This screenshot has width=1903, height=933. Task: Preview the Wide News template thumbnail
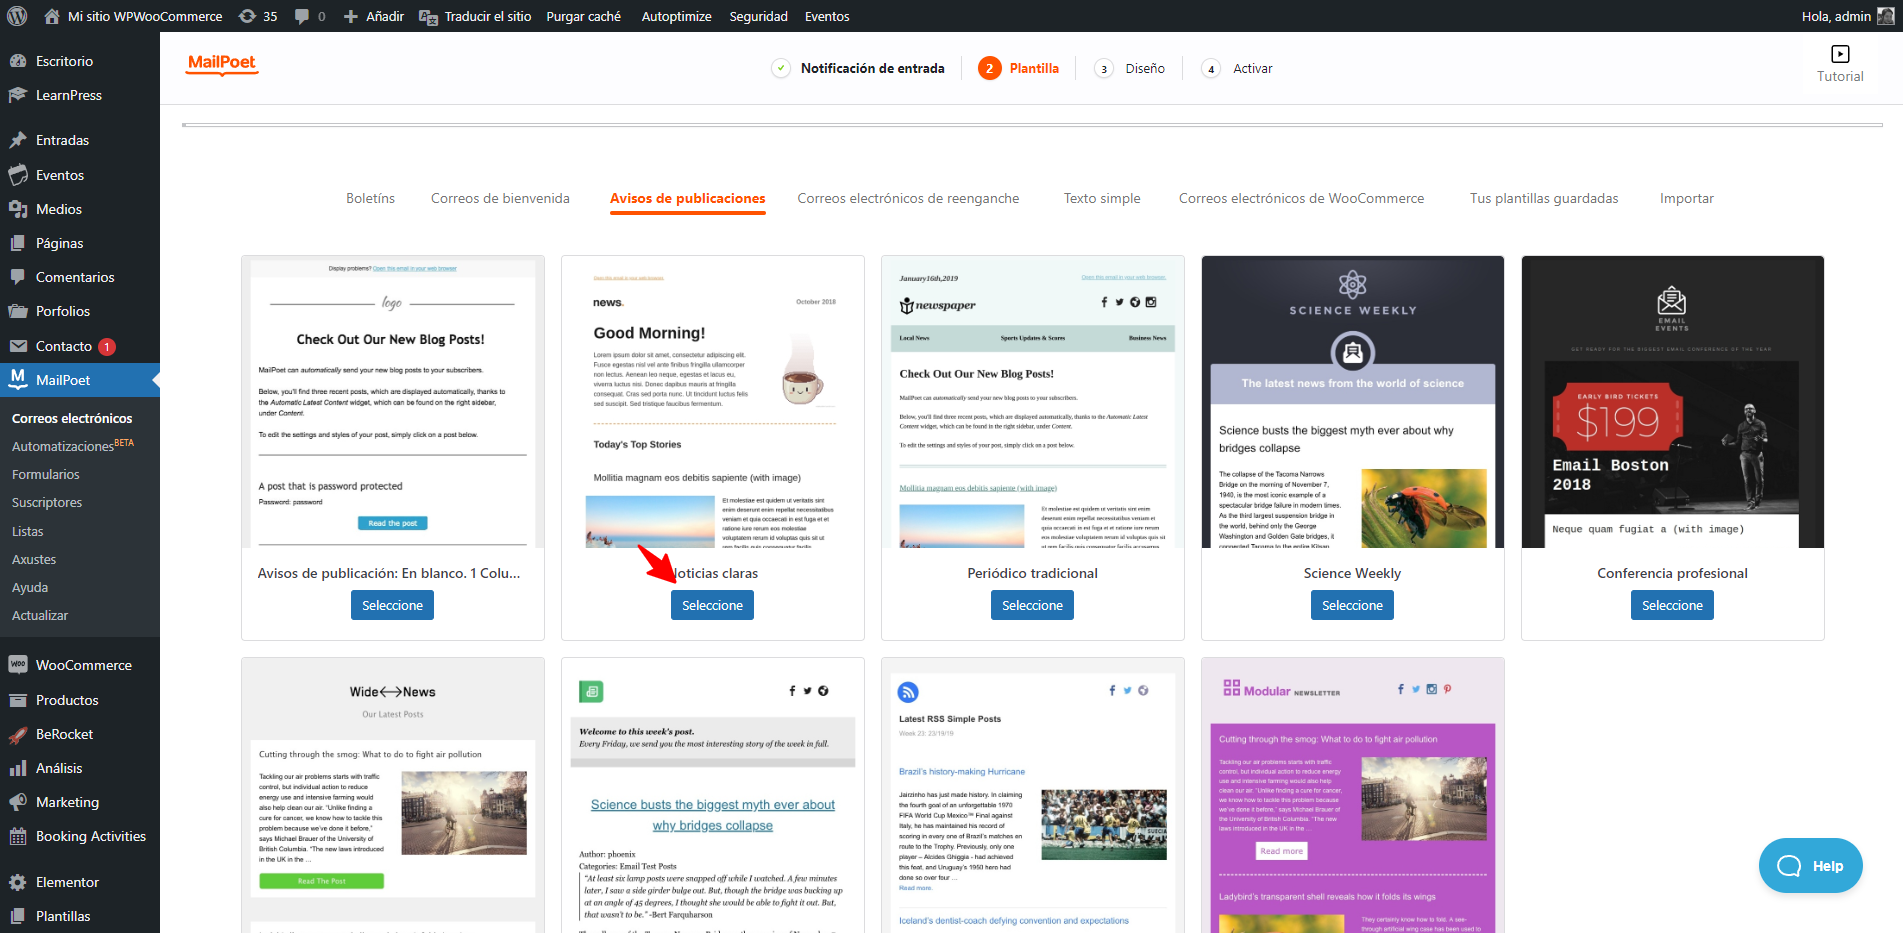pyautogui.click(x=393, y=796)
